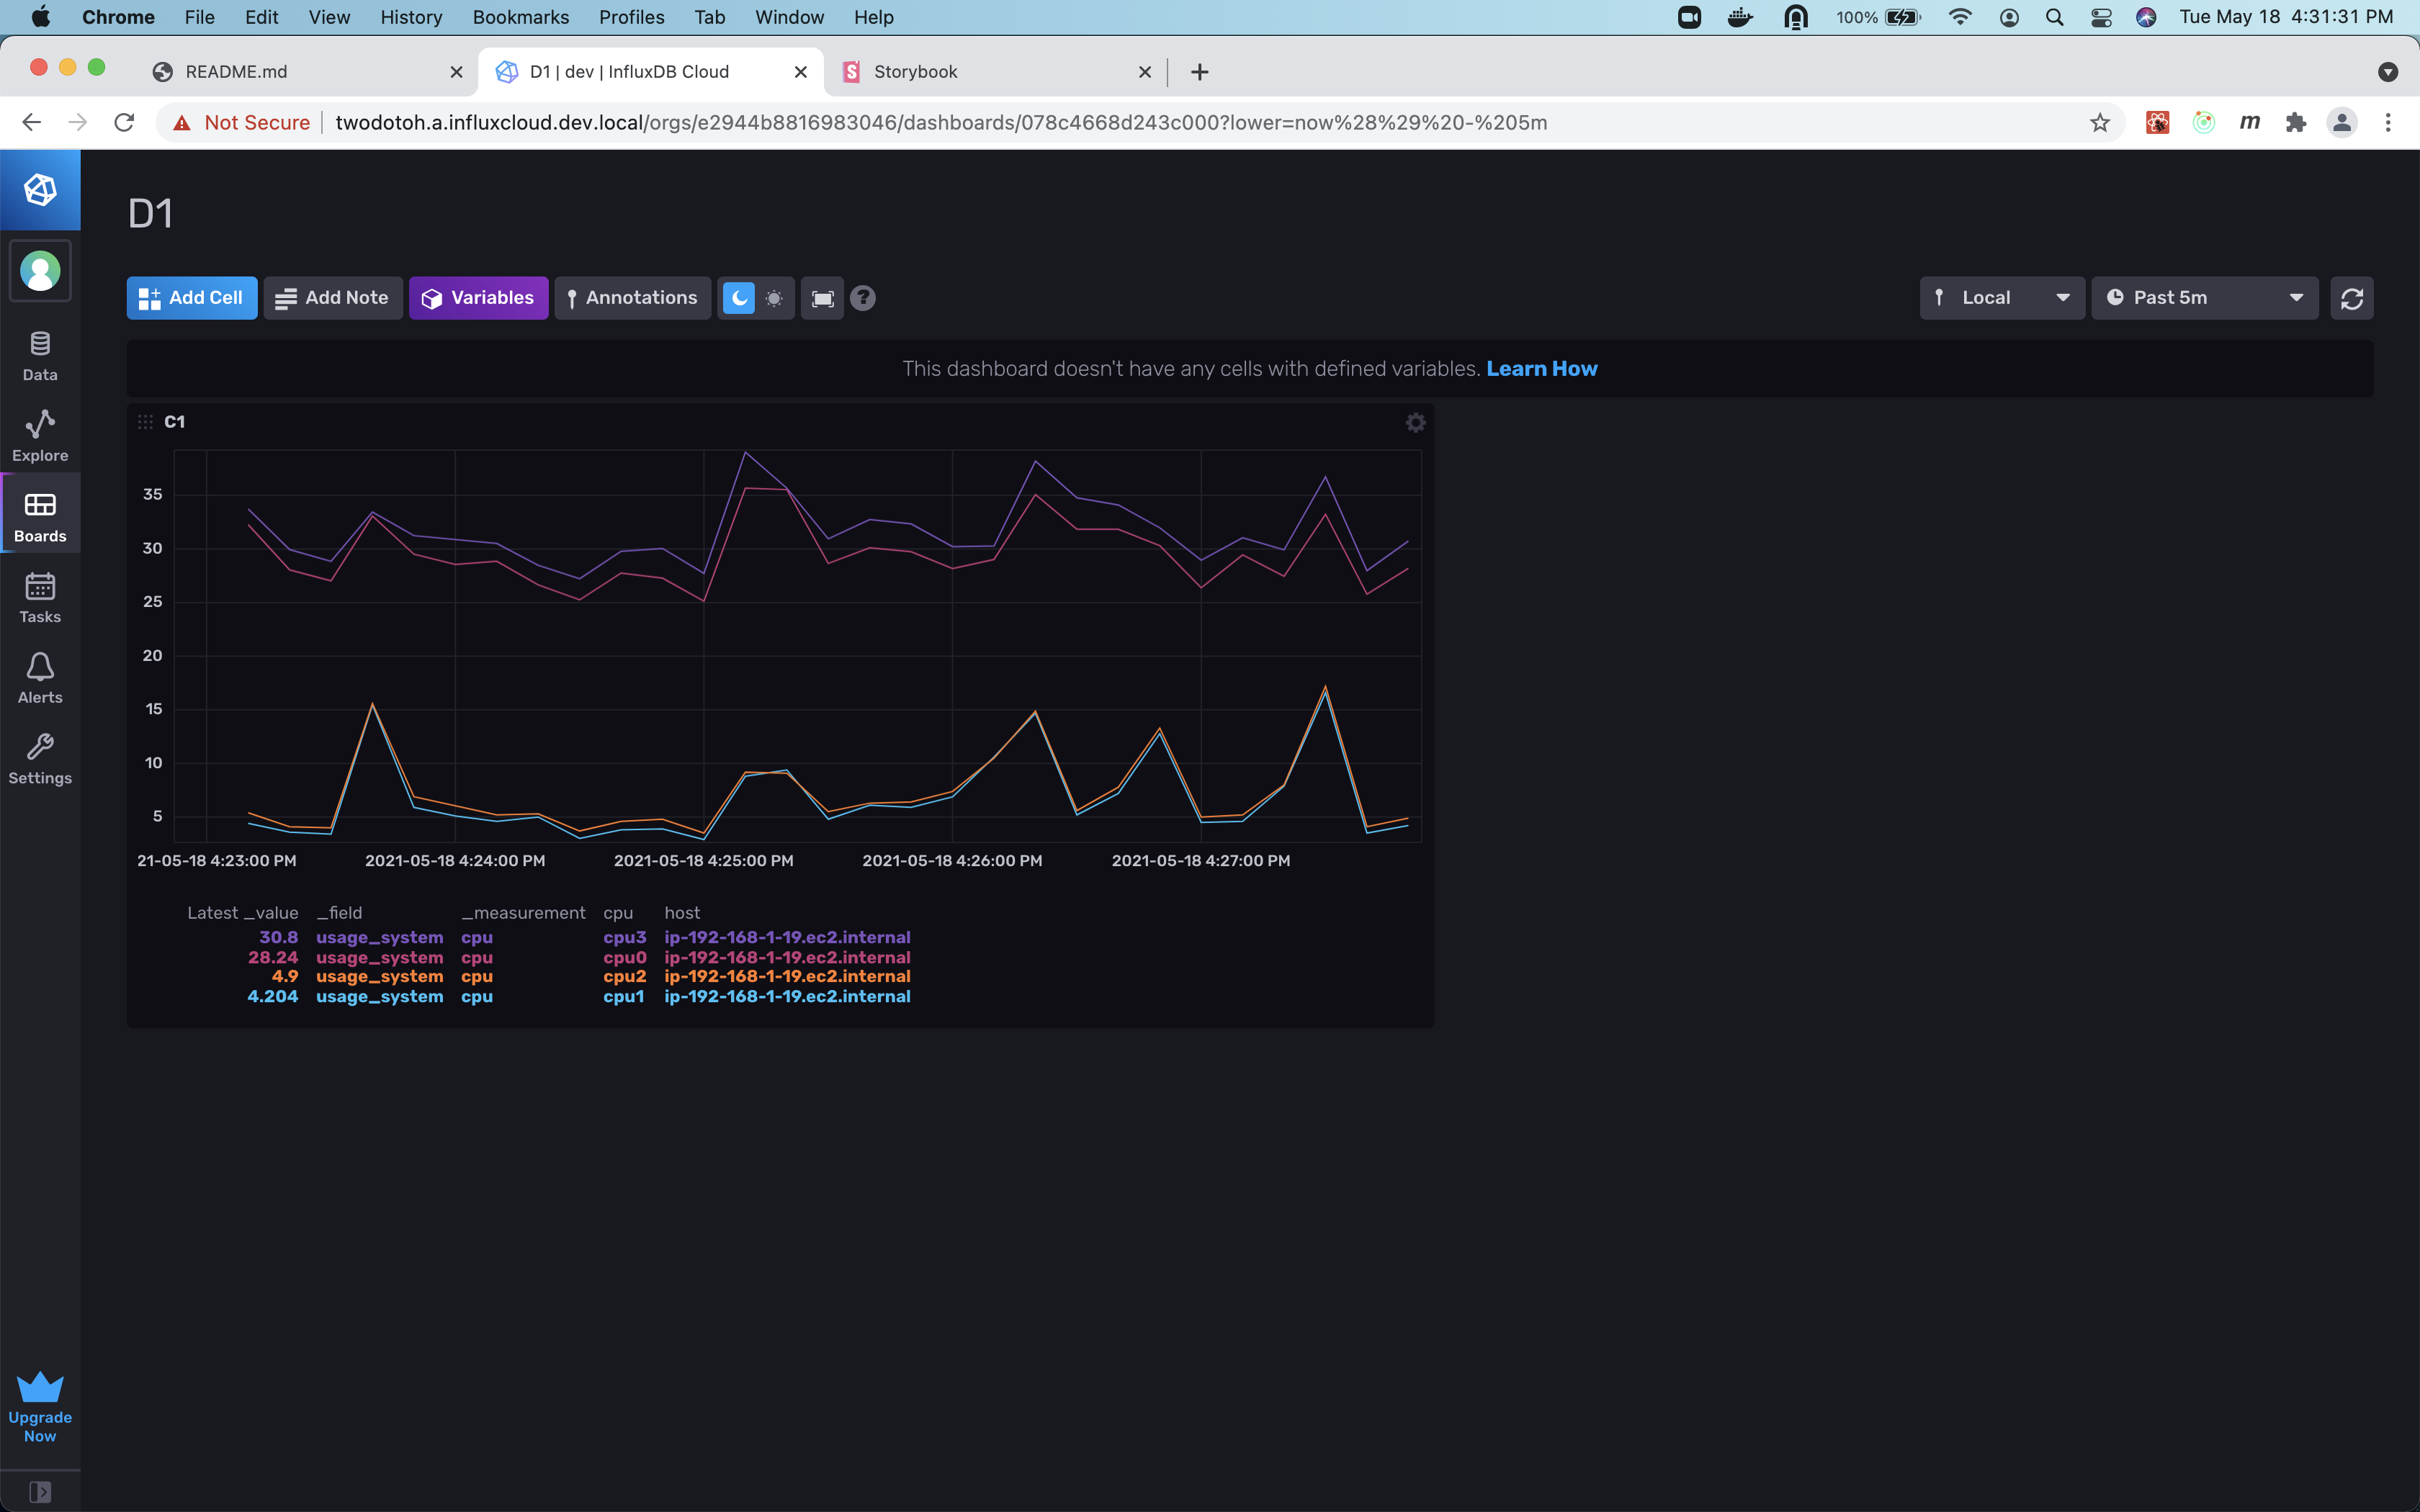Open the Explore section in sidebar
The height and width of the screenshot is (1512, 2420).
39,433
